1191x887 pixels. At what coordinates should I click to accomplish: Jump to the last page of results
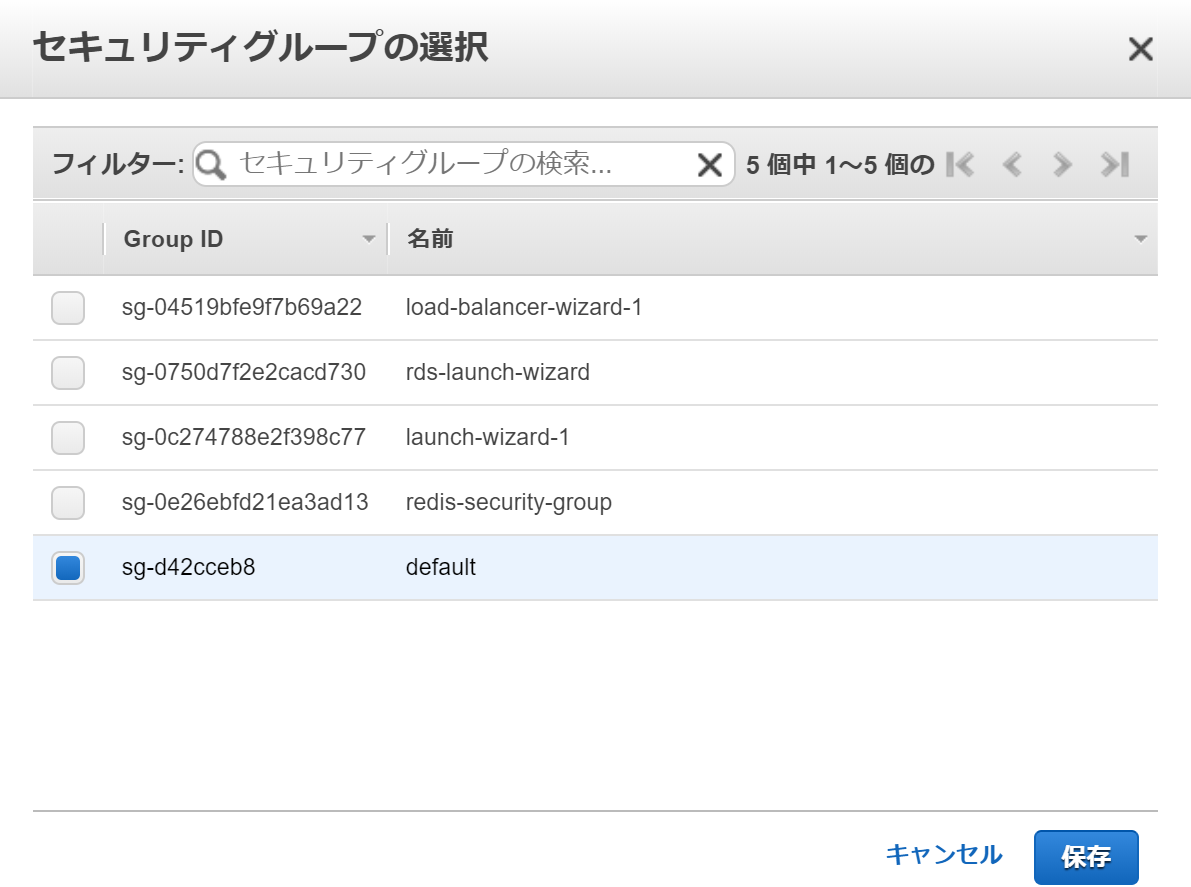point(1115,165)
